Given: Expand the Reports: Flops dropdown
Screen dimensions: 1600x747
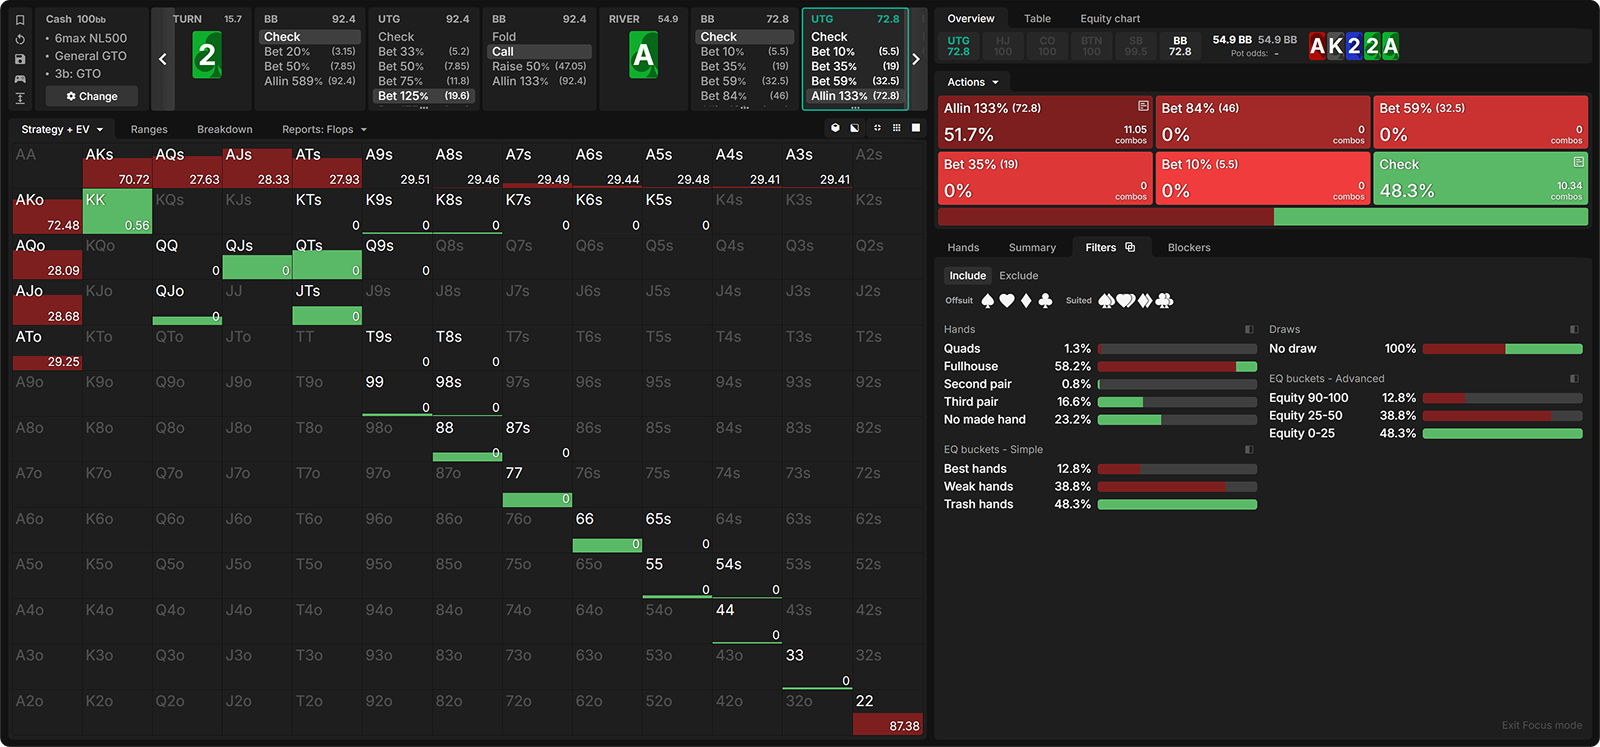Looking at the screenshot, I should tap(324, 129).
